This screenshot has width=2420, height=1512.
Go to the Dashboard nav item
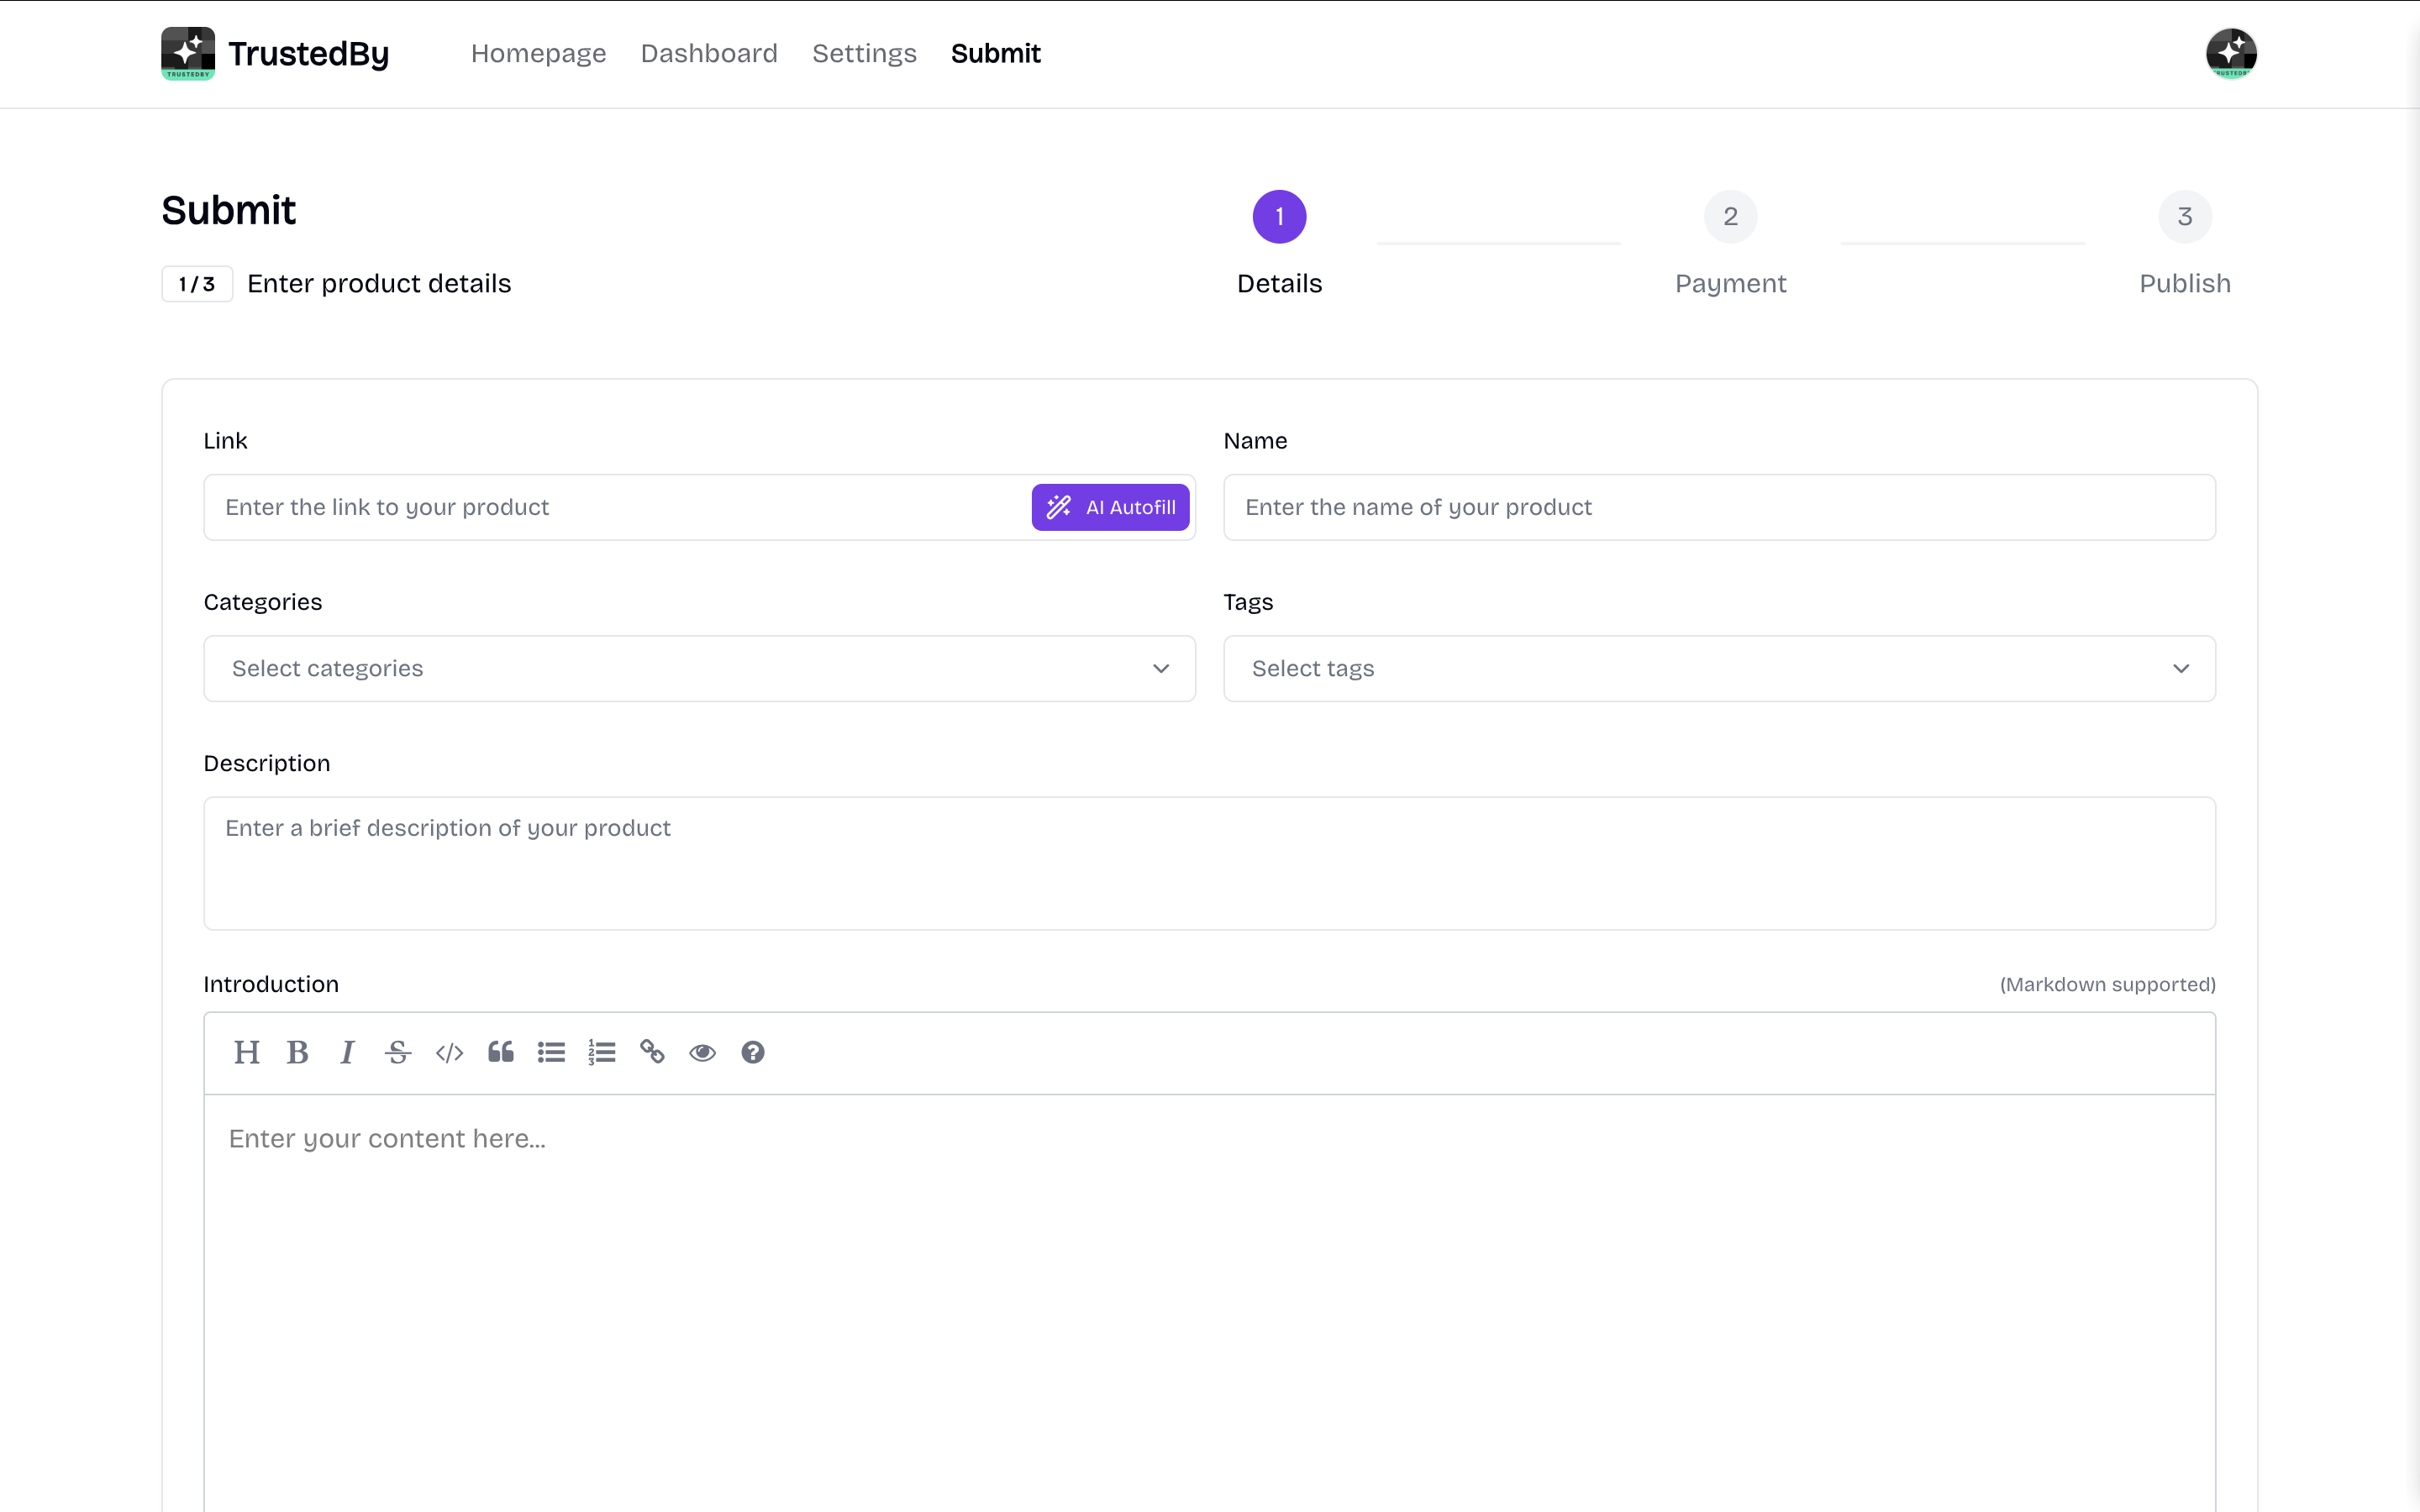709,53
